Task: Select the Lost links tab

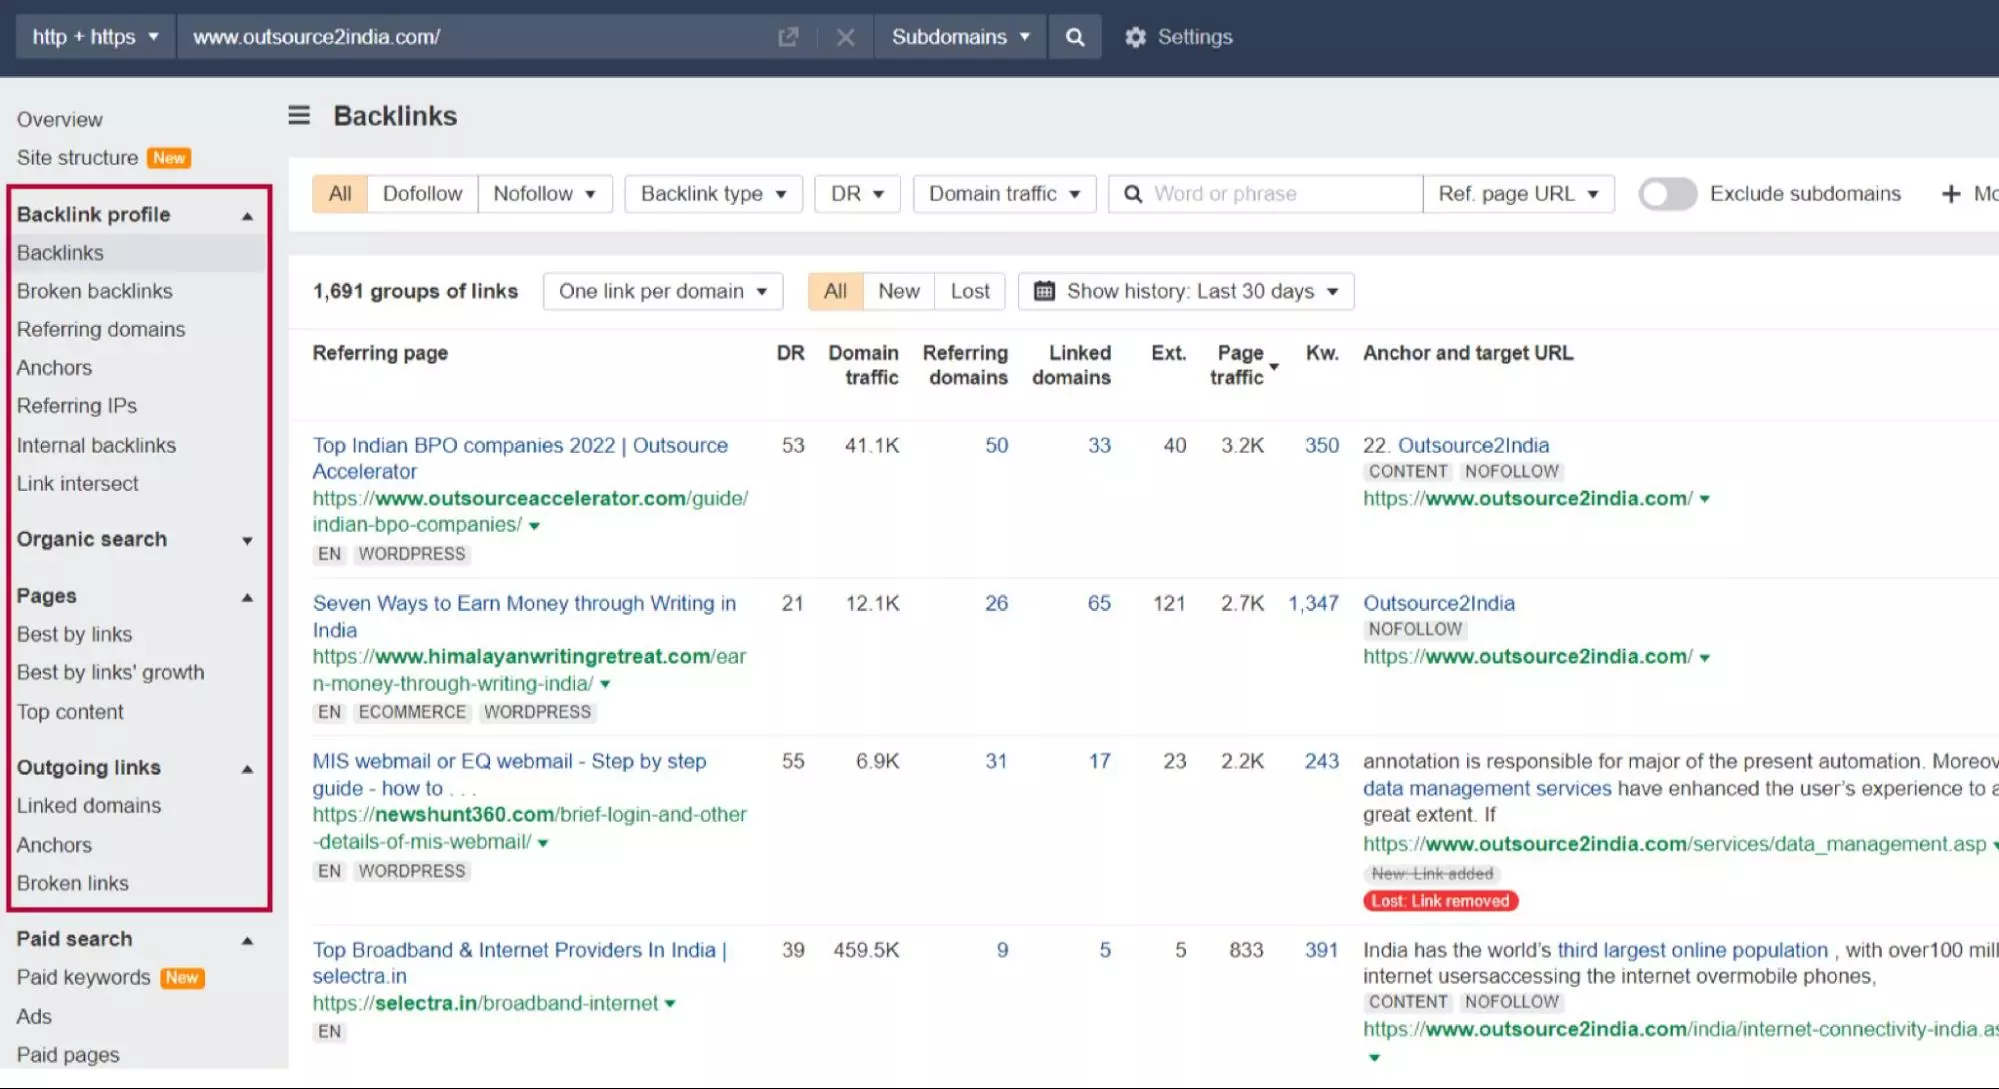Action: (970, 291)
